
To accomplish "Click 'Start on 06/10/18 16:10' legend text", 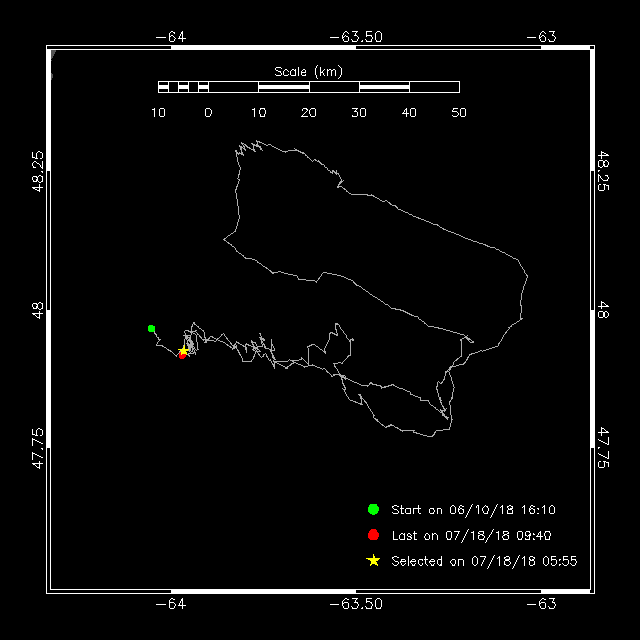I will [x=473, y=510].
